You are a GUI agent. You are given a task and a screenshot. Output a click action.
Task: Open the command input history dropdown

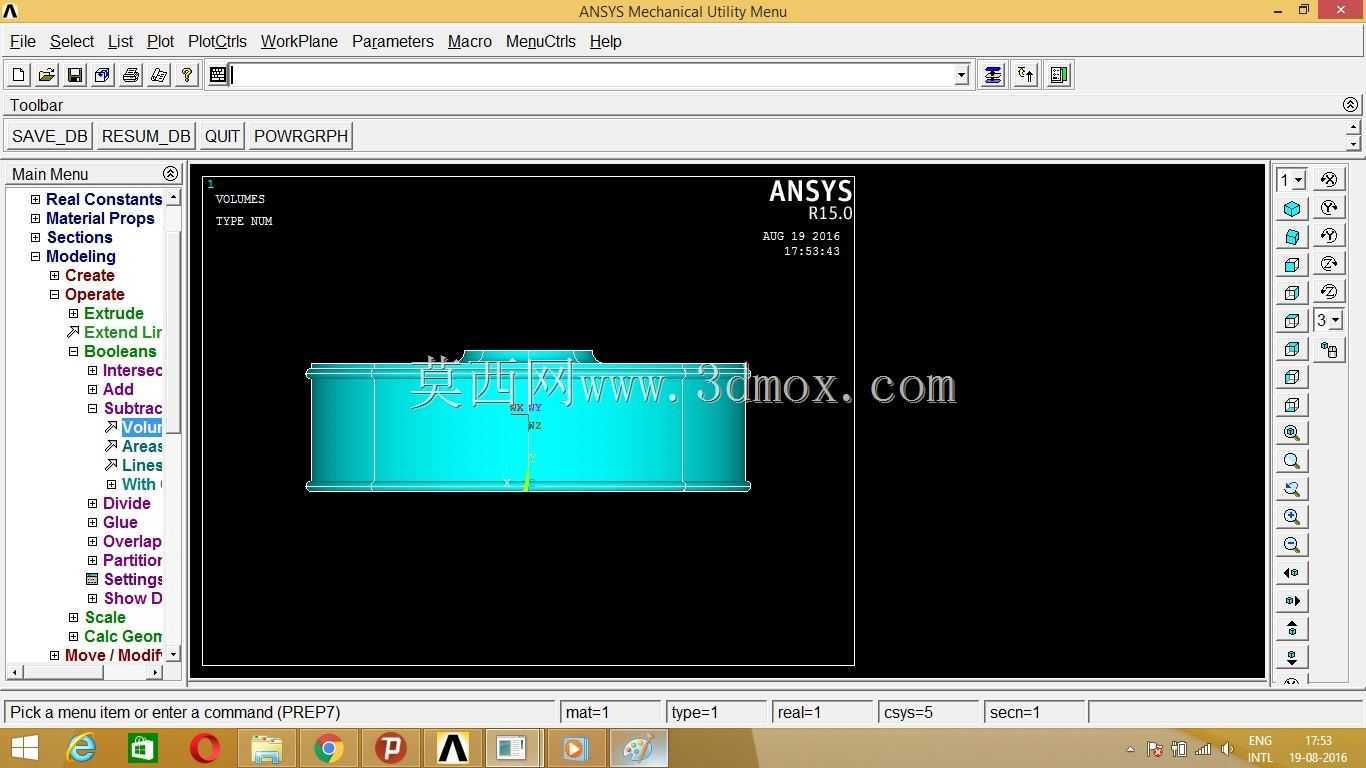click(x=961, y=75)
